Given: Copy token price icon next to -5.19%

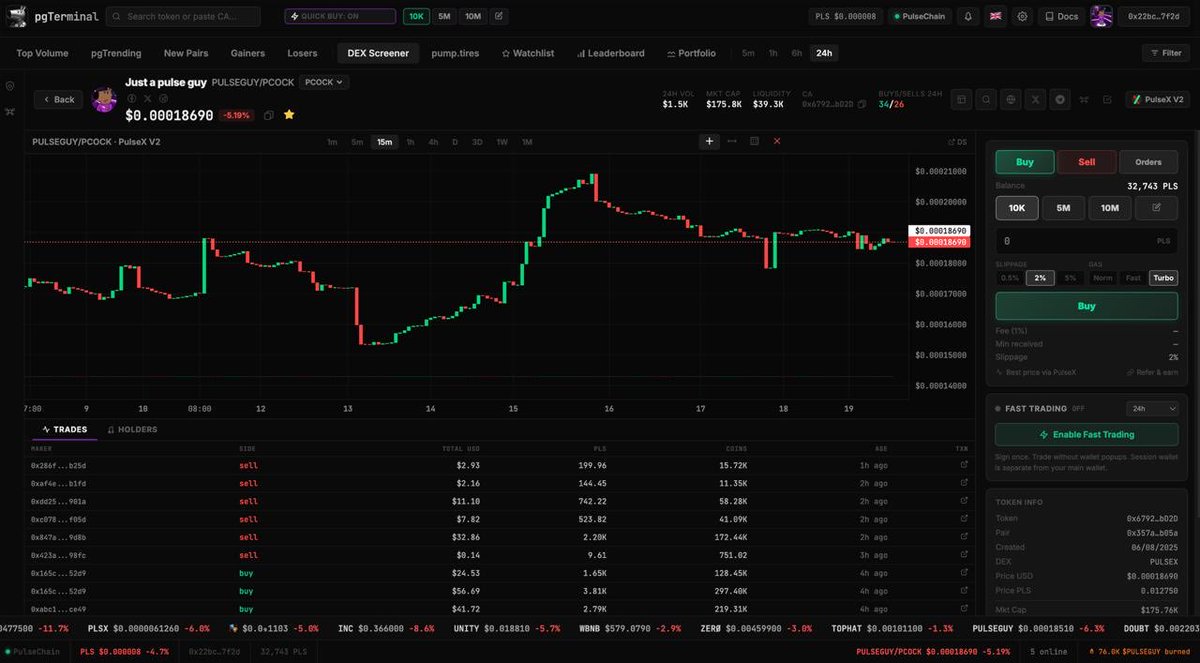Looking at the screenshot, I should pos(269,115).
